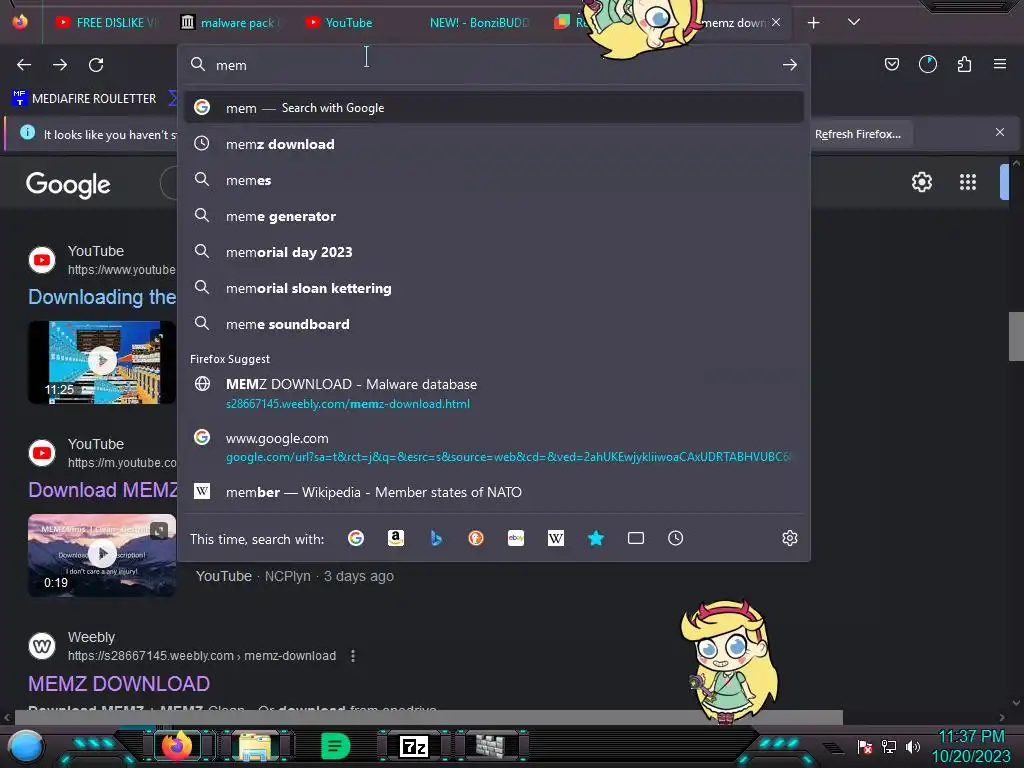Image resolution: width=1024 pixels, height=768 pixels.
Task: Click the Go arrow in address bar
Action: point(790,65)
